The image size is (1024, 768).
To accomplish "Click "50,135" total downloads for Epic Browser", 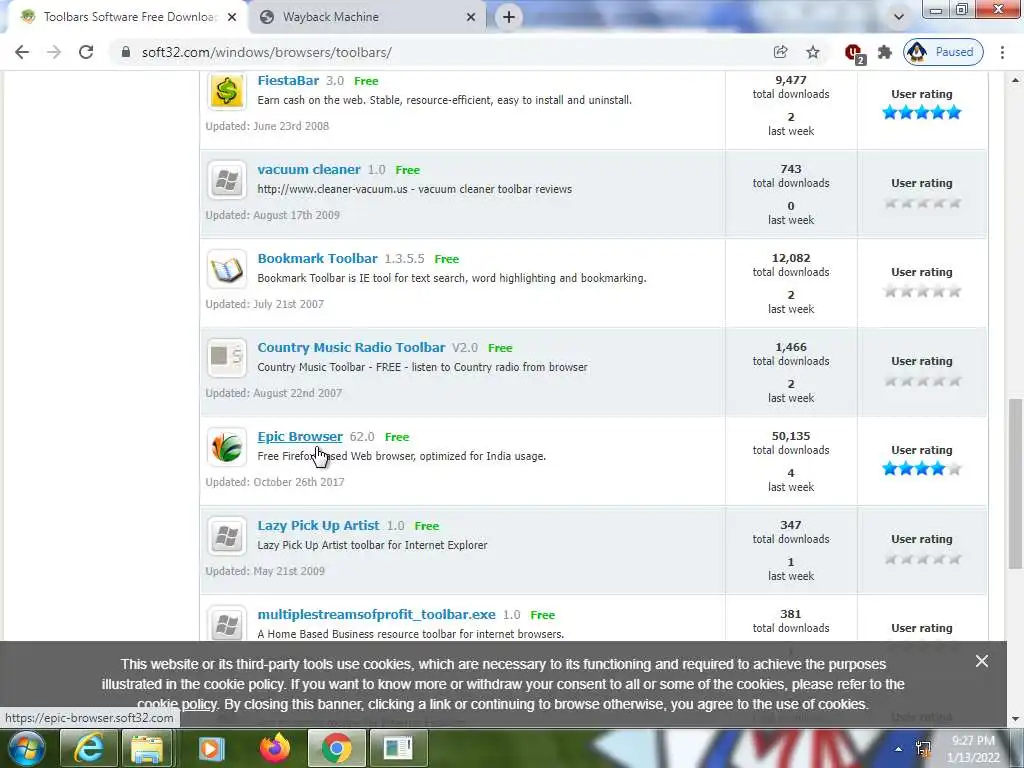I will tap(791, 436).
